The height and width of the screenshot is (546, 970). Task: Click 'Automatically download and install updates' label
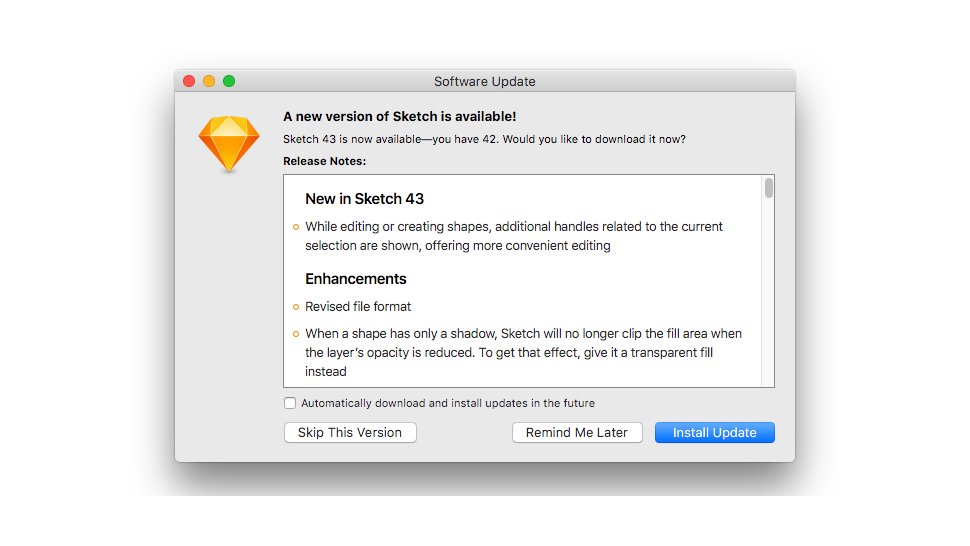pyautogui.click(x=448, y=403)
